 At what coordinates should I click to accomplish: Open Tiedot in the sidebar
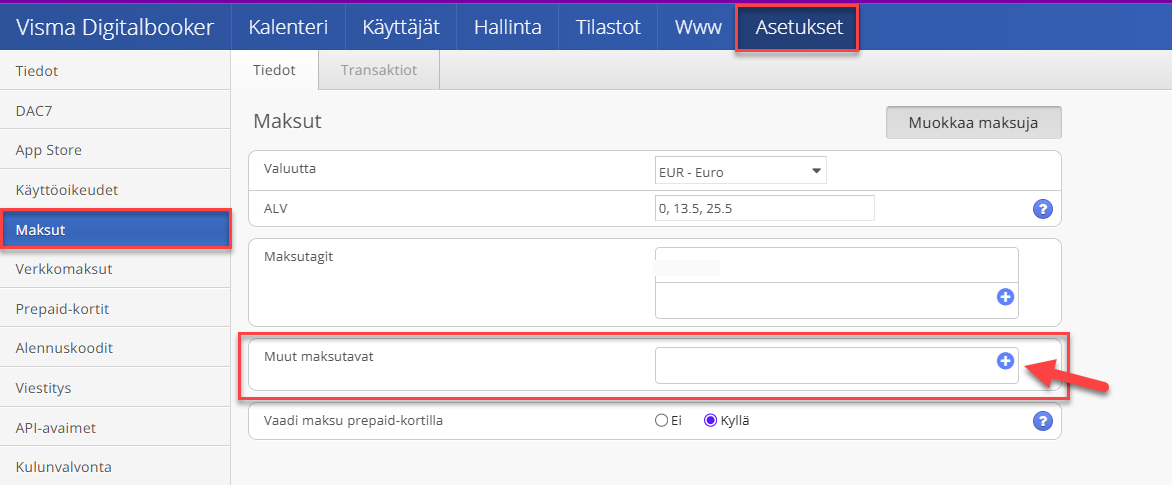(115, 71)
